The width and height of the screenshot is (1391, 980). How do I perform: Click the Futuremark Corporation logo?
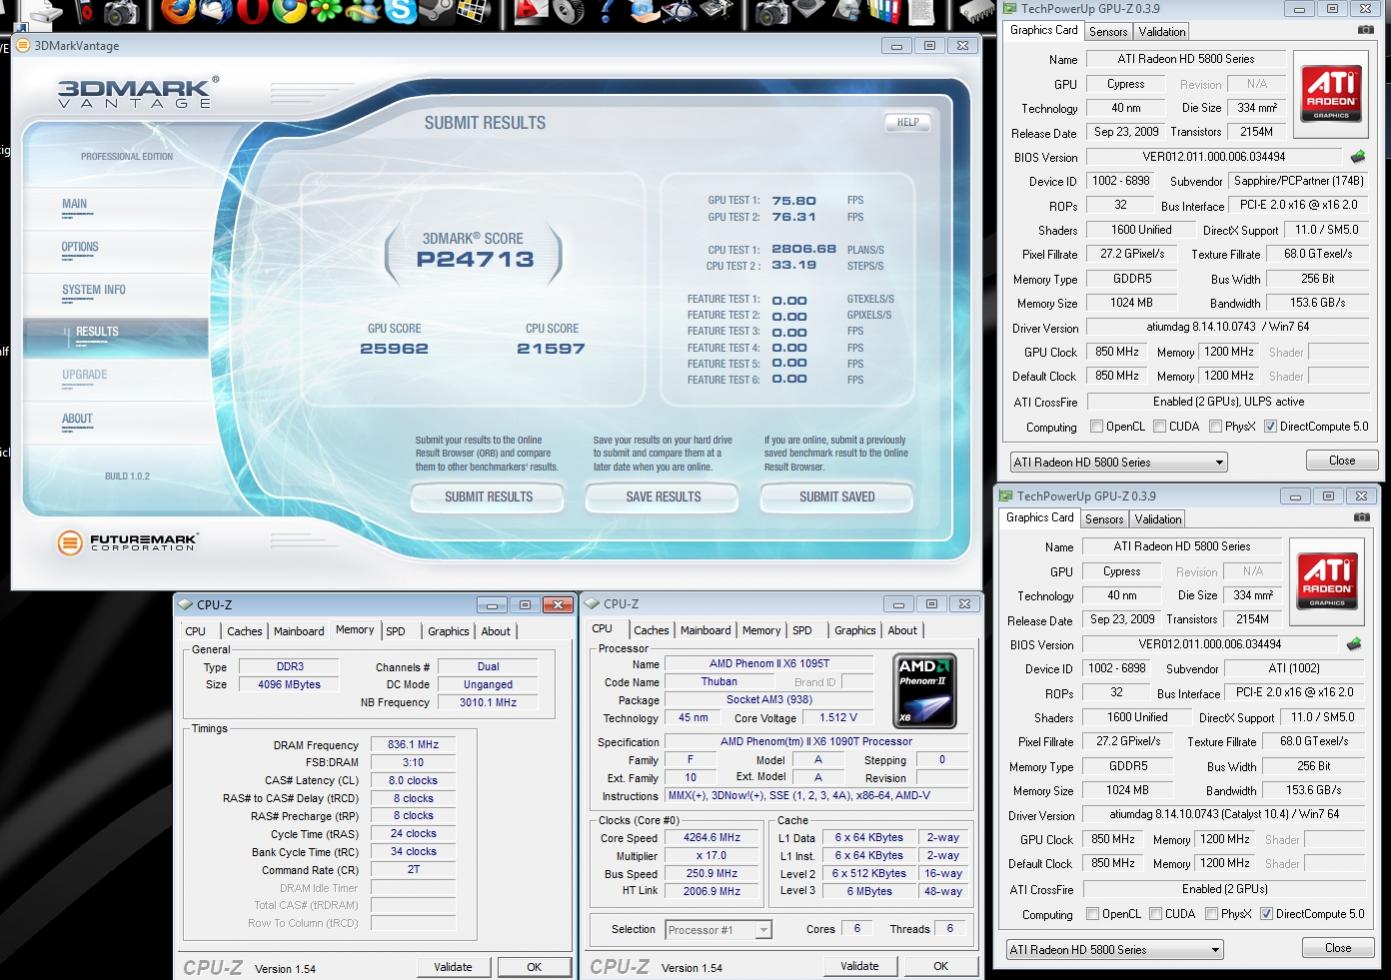(128, 542)
